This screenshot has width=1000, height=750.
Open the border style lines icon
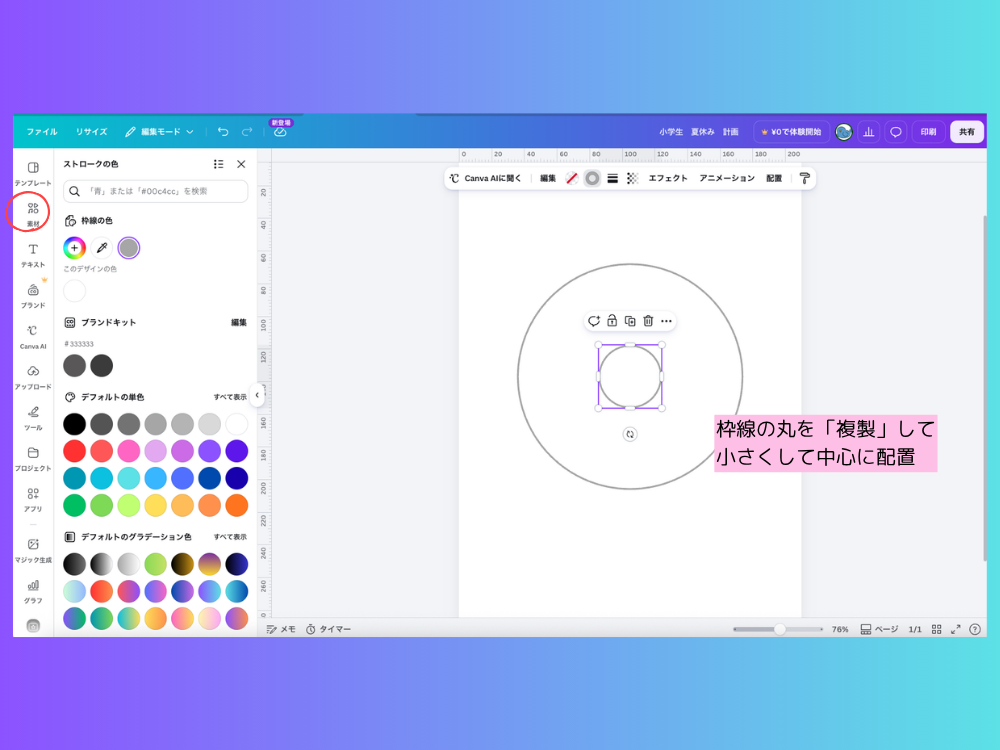(x=612, y=179)
